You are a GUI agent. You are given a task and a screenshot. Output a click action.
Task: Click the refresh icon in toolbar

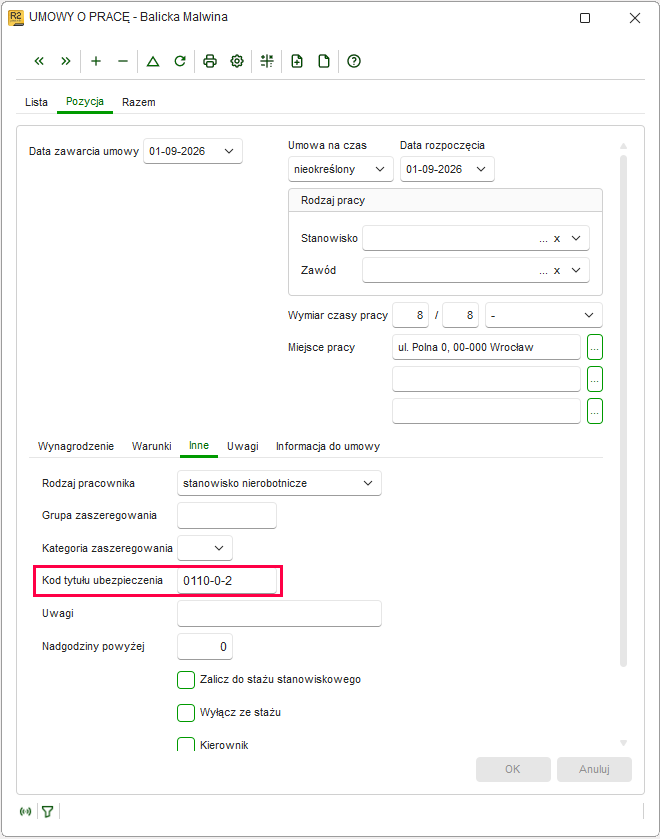(180, 61)
